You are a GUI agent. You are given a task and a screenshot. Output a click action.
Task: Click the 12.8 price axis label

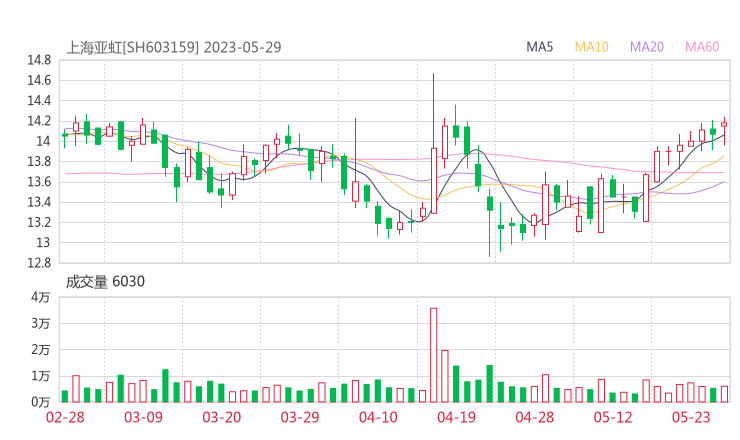[39, 263]
